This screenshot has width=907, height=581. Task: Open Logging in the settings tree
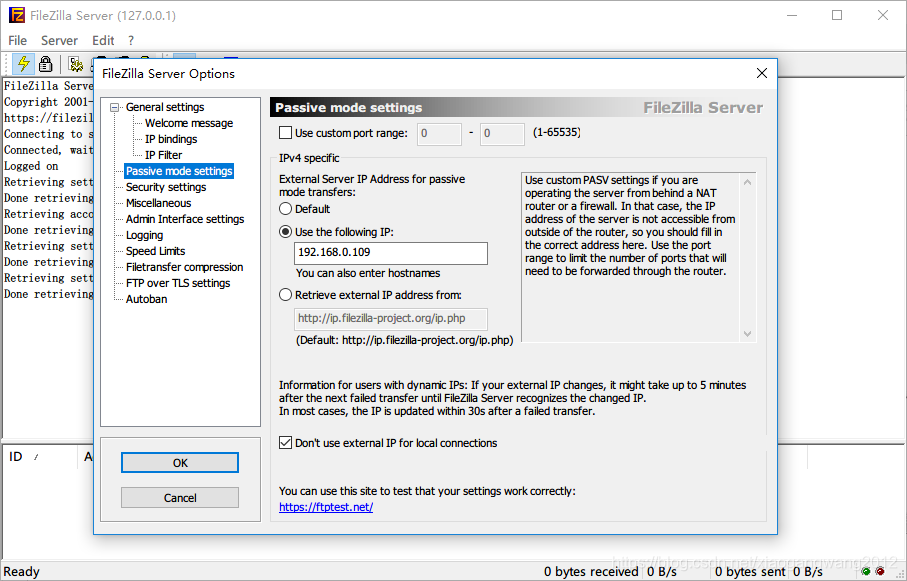pos(145,235)
